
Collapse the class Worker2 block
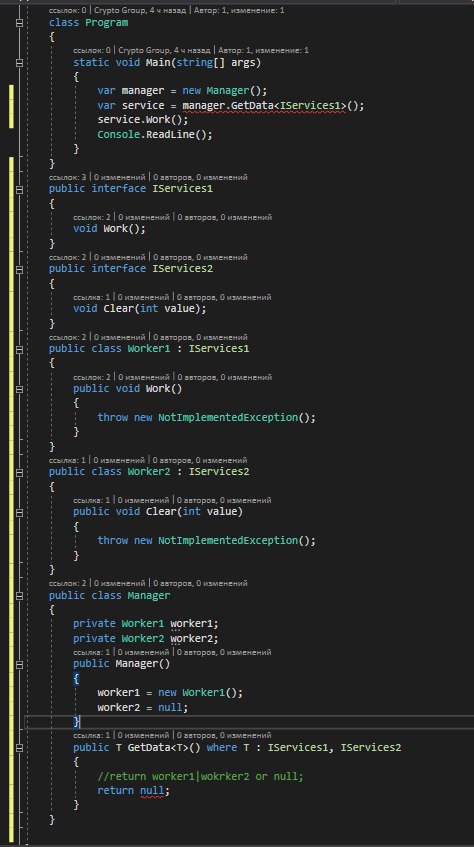pos(19,472)
